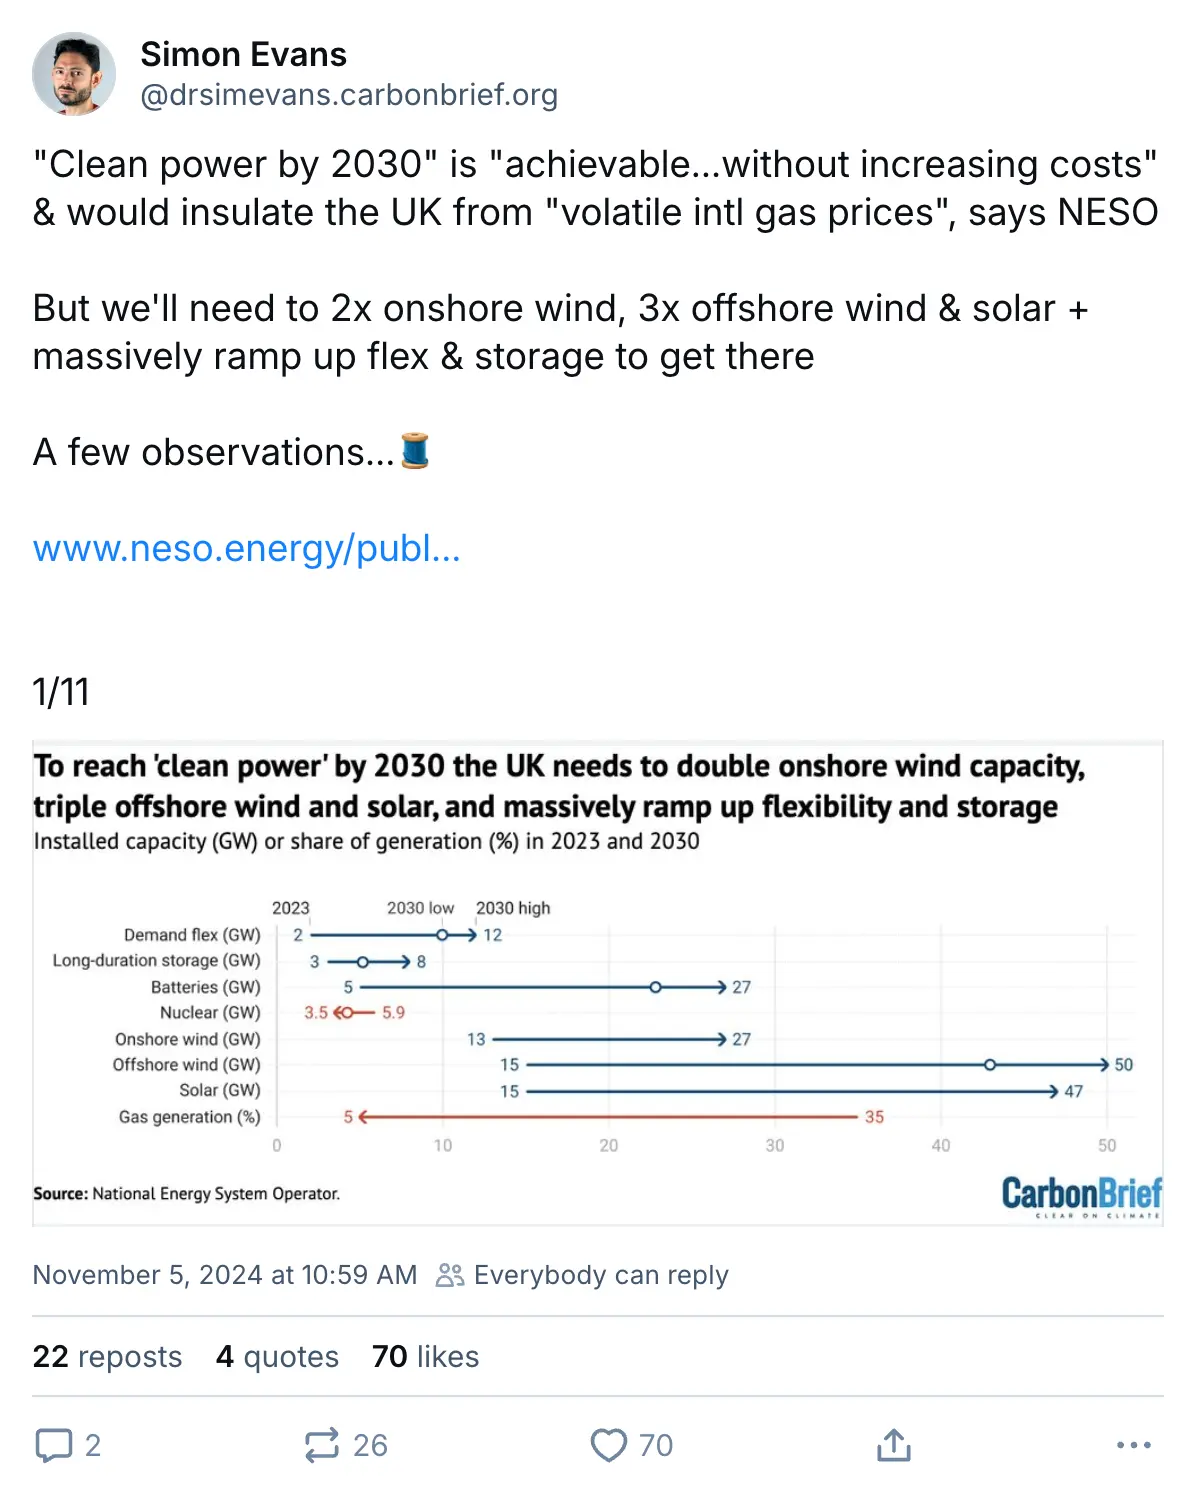Open the share upload icon
The image size is (1196, 1498).
pyautogui.click(x=894, y=1445)
